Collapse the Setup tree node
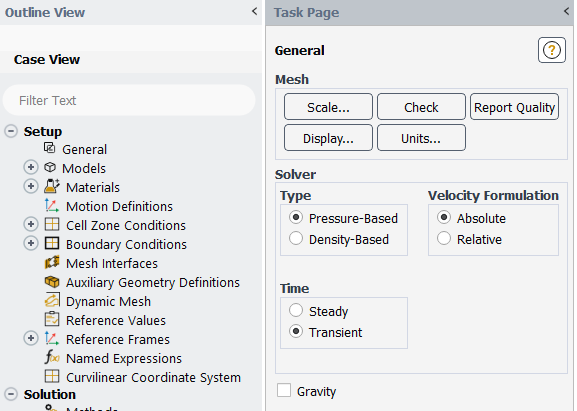 coord(11,131)
